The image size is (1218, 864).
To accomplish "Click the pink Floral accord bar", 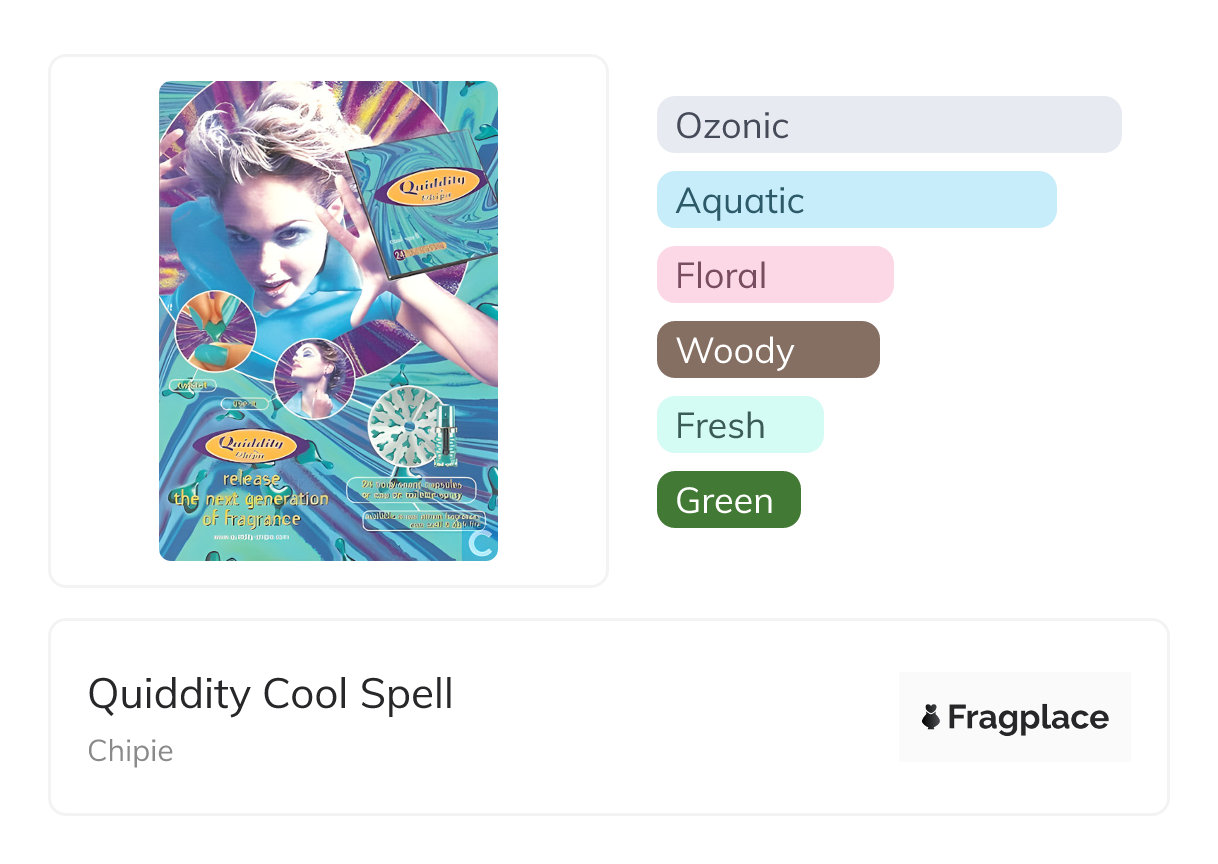I will (x=774, y=275).
